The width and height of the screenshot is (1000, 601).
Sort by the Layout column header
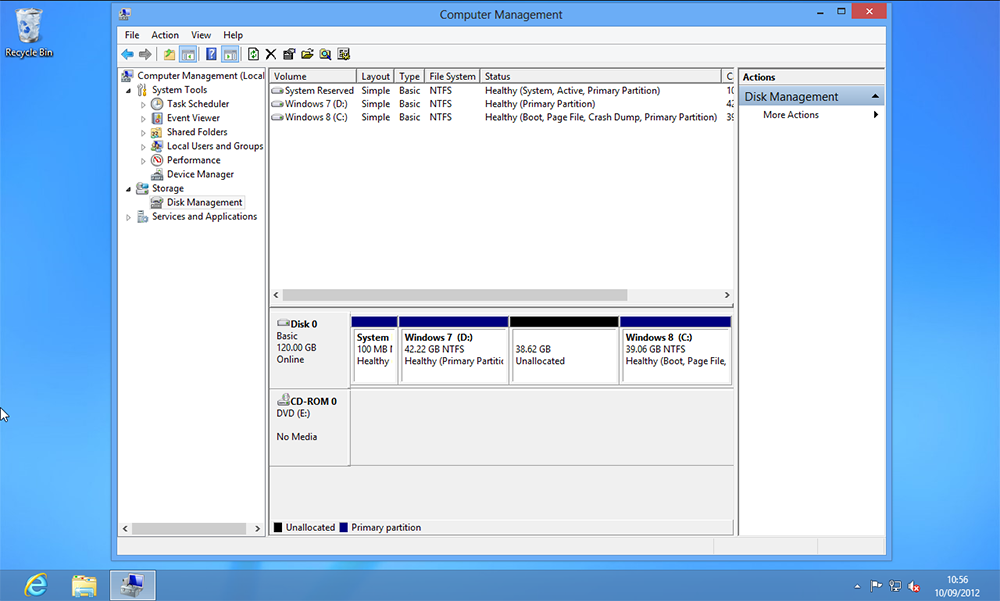point(375,77)
